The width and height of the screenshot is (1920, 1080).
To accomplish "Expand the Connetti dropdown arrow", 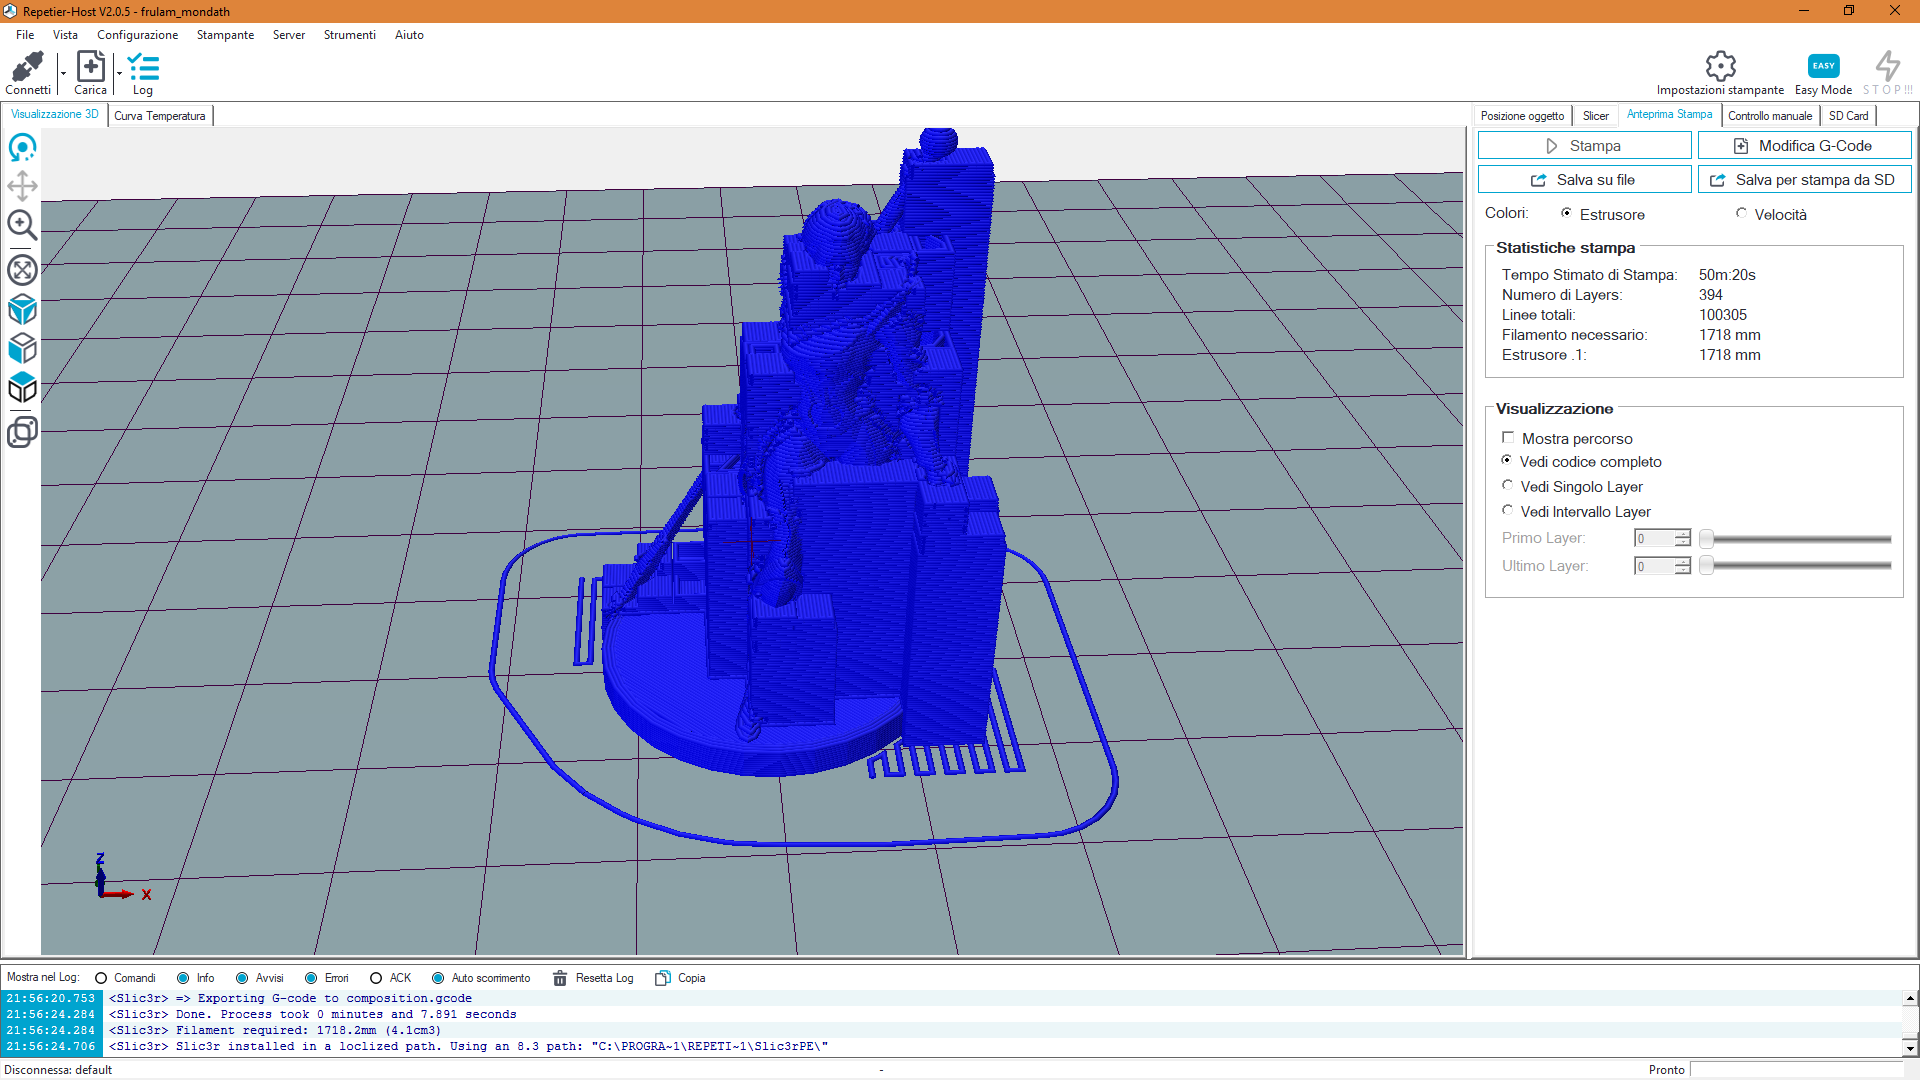I will coord(63,73).
